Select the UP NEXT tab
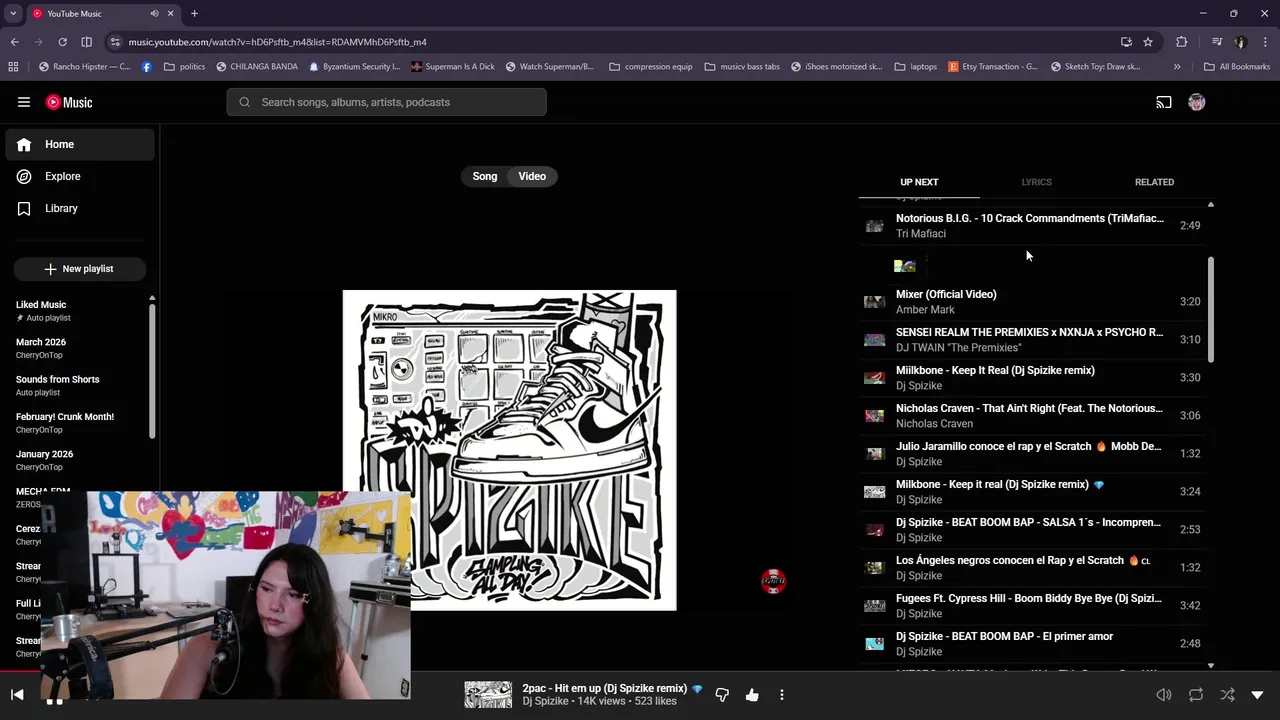Screen dimensions: 1280x720 click(x=919, y=182)
